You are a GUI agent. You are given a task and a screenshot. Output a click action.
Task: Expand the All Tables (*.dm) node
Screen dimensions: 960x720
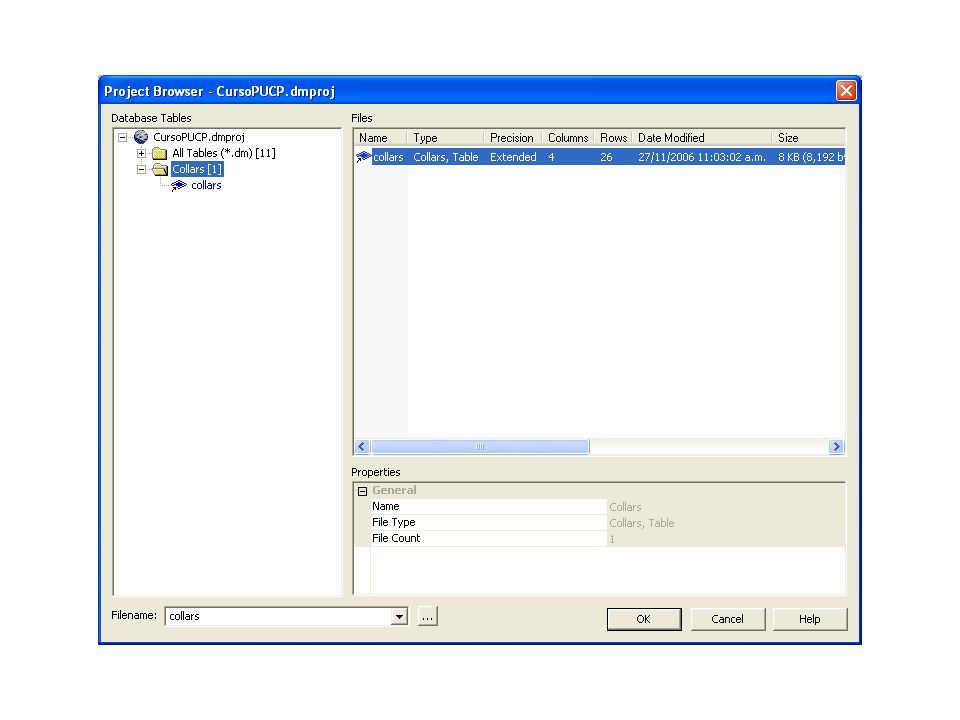(x=141, y=153)
